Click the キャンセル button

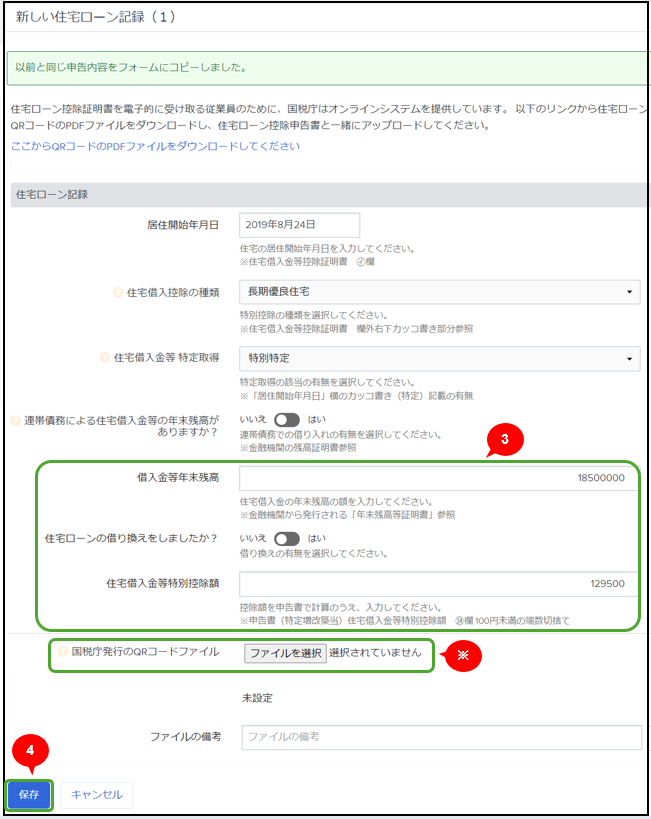point(97,794)
